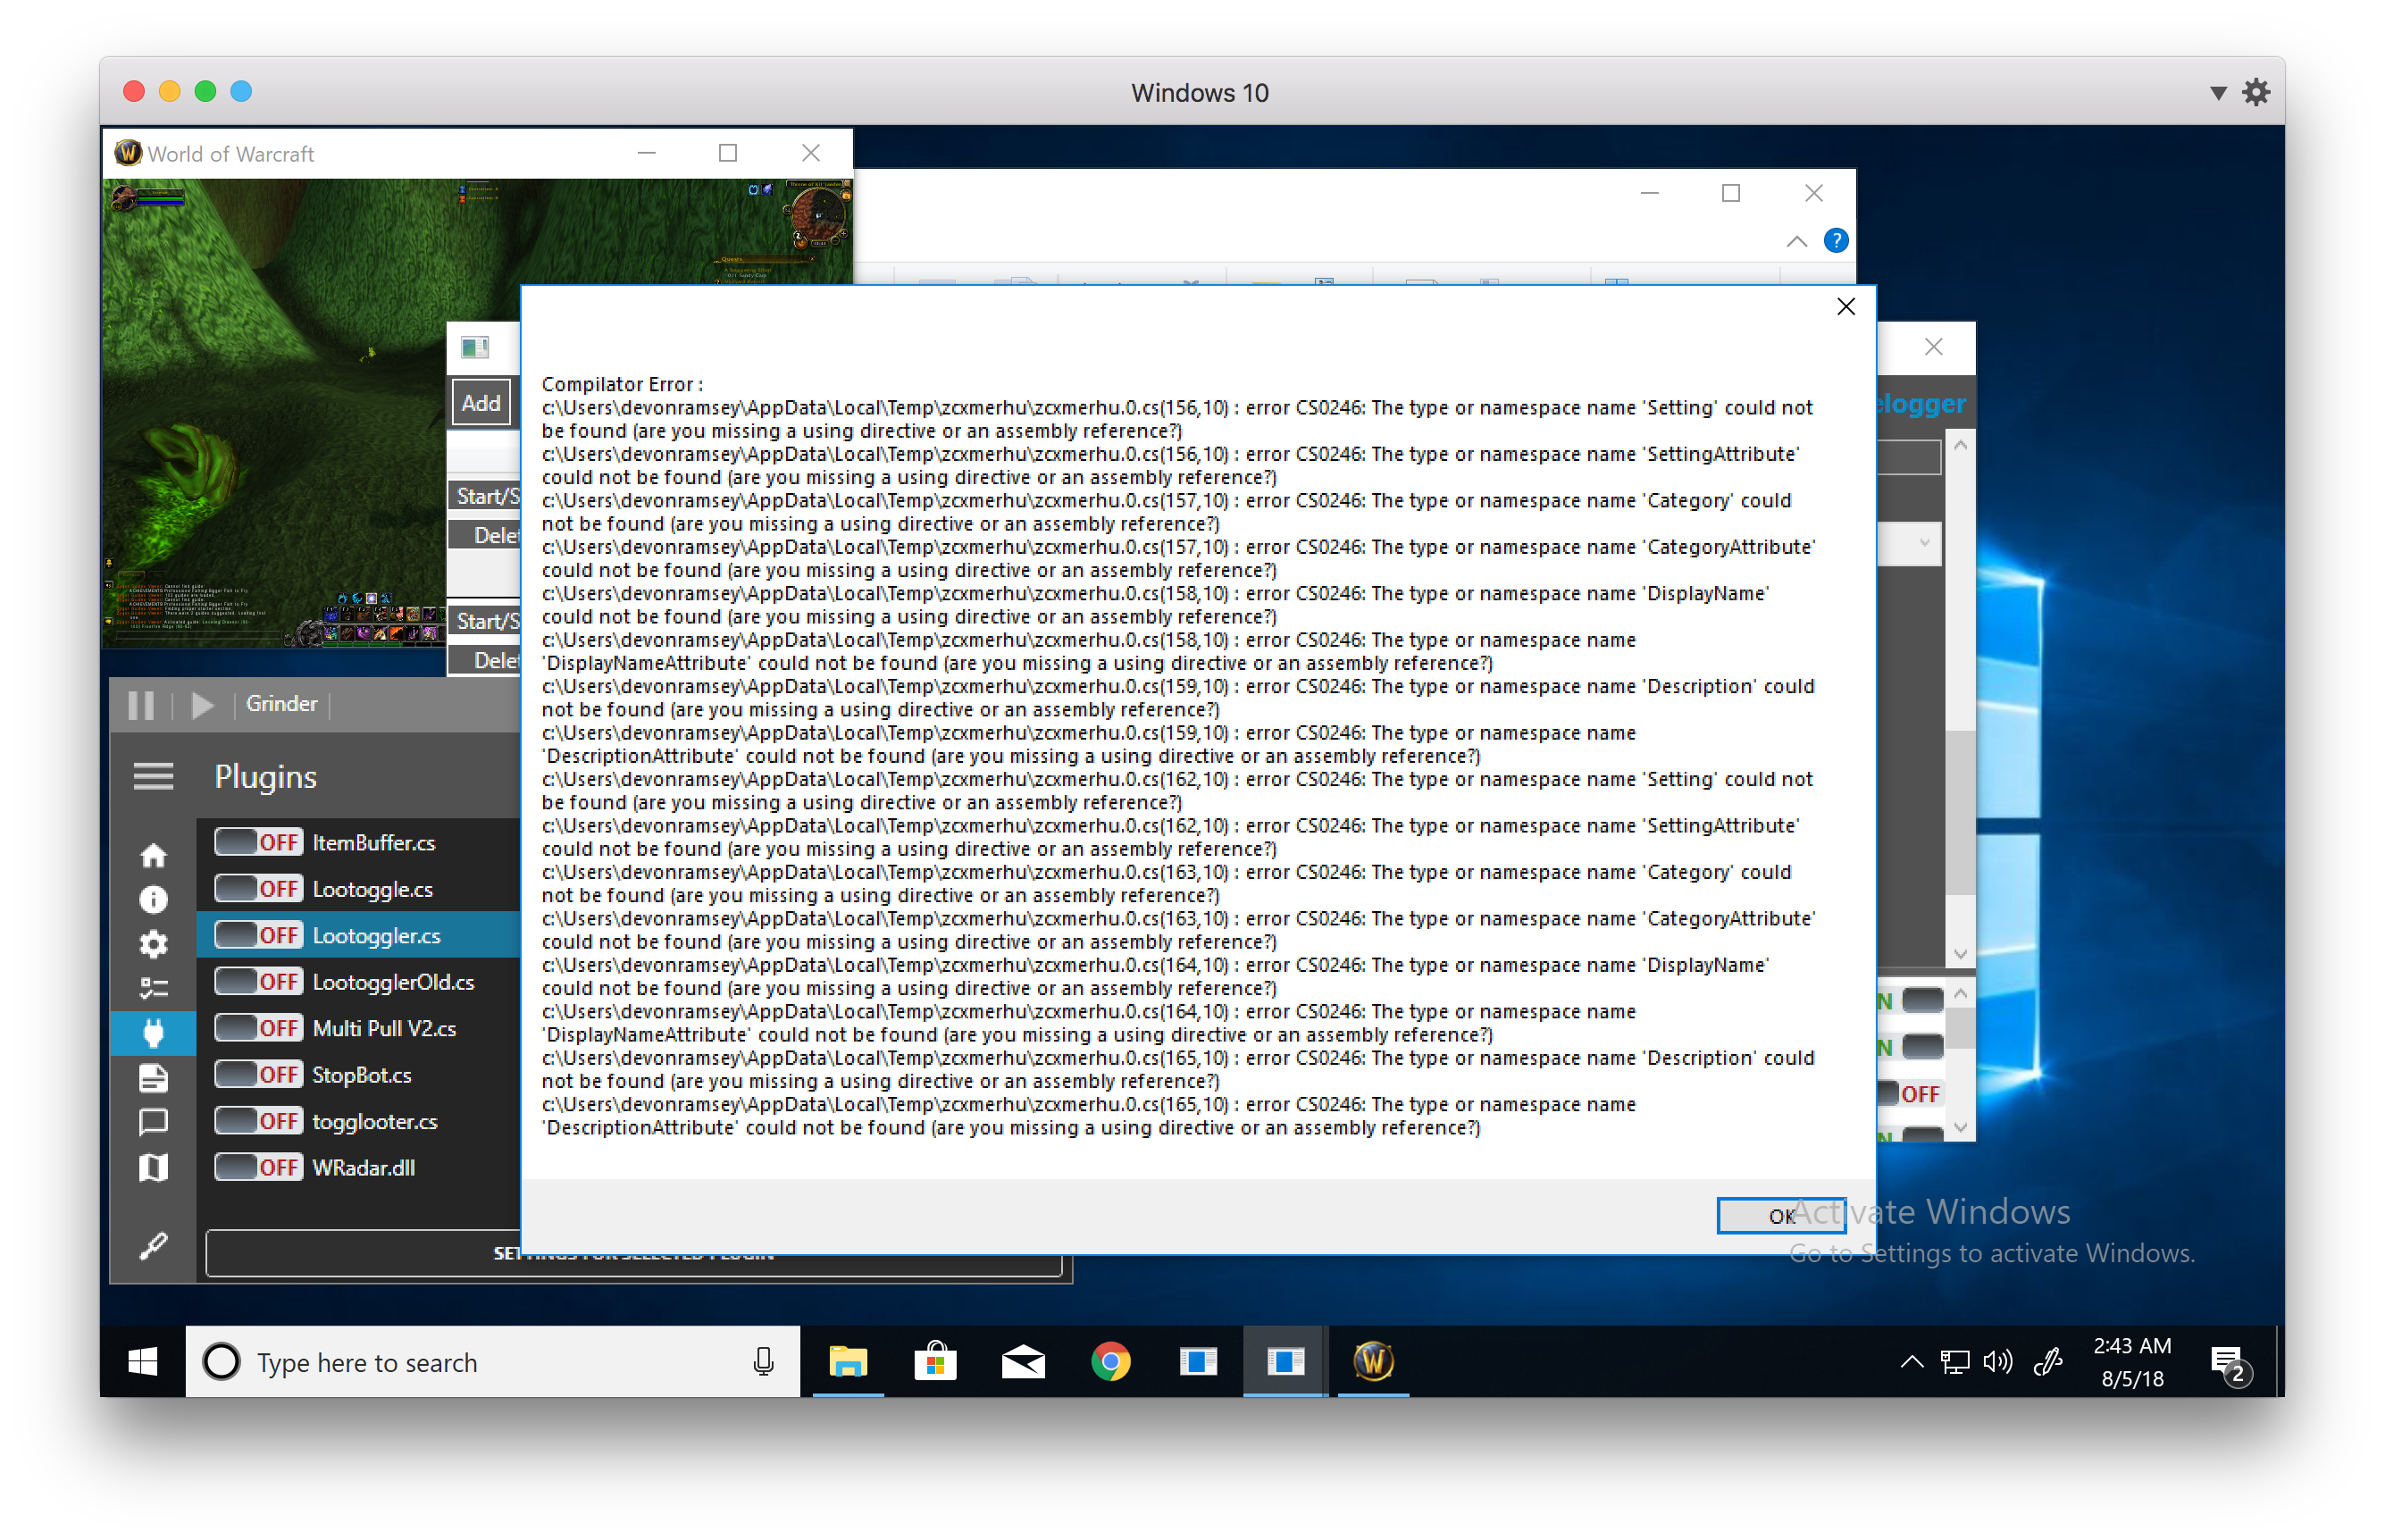
Task: Open the chat bubble sidebar icon
Action: click(153, 1123)
